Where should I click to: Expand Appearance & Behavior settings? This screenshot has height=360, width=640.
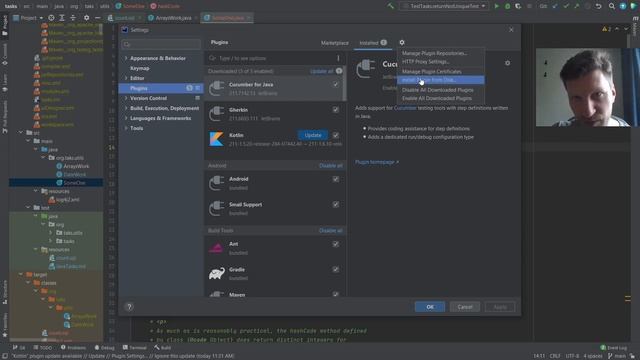click(x=126, y=58)
